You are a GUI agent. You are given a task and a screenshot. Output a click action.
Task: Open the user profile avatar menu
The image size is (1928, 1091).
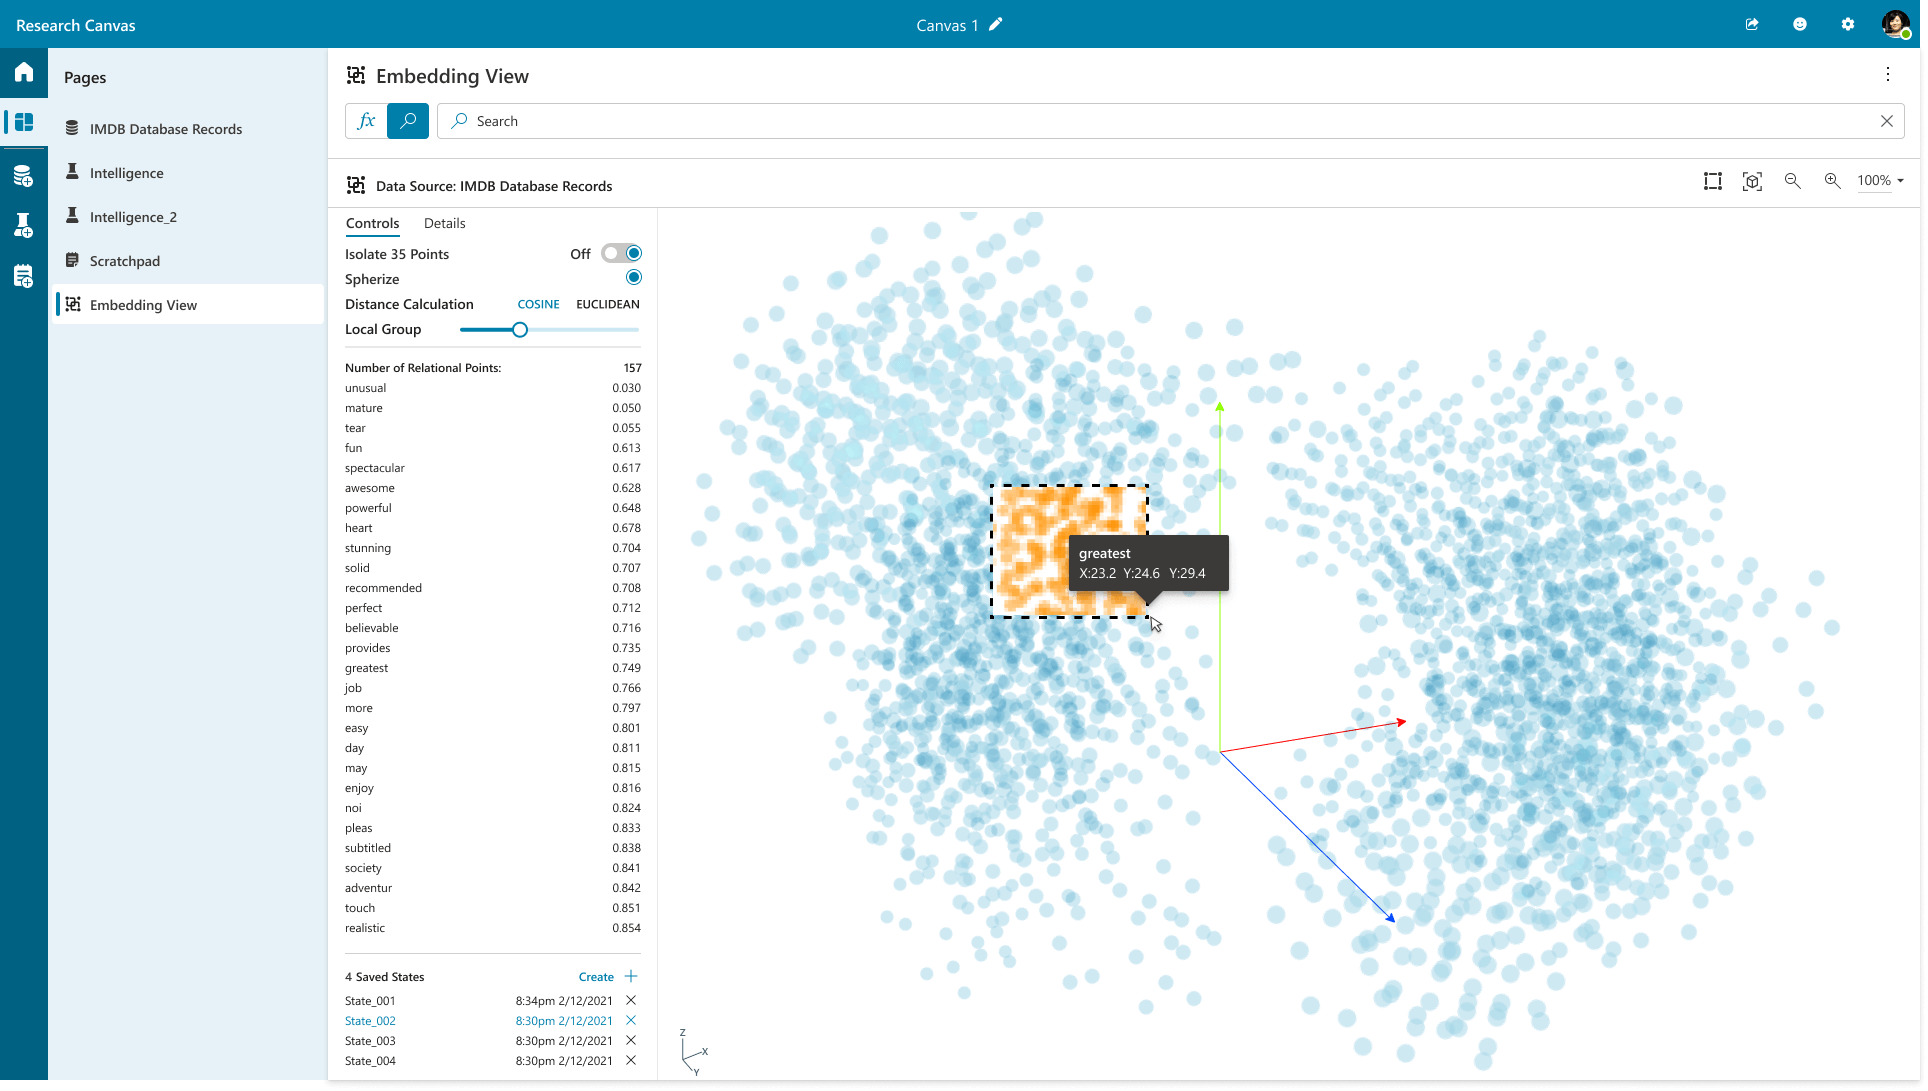(1895, 24)
